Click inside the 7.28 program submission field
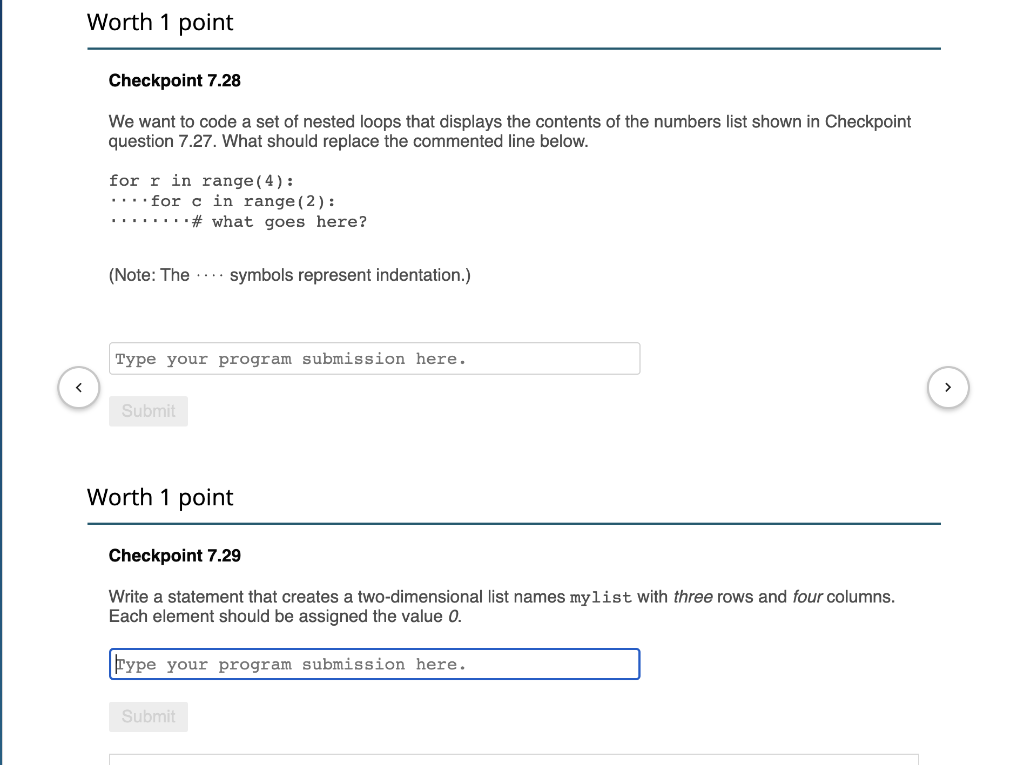Image resolution: width=1024 pixels, height=765 pixels. 374,358
